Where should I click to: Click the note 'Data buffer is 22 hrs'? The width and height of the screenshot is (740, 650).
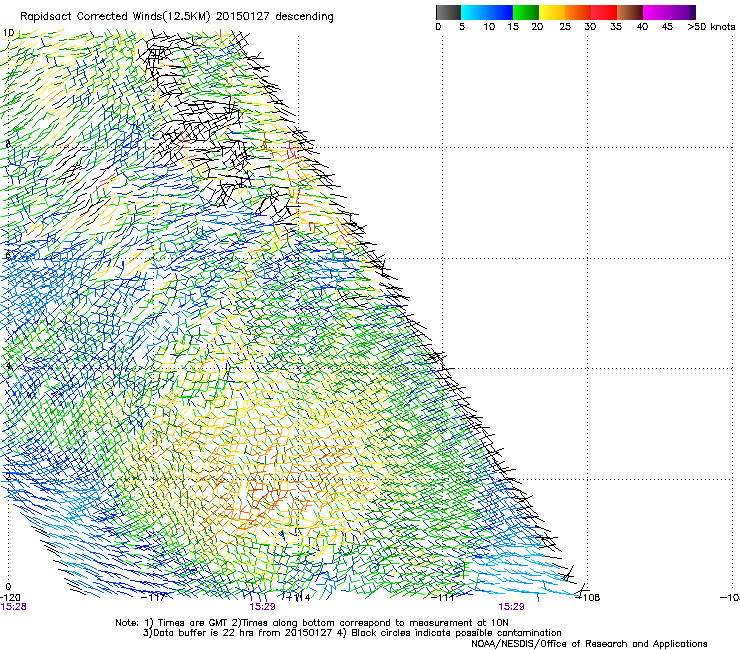(203, 633)
